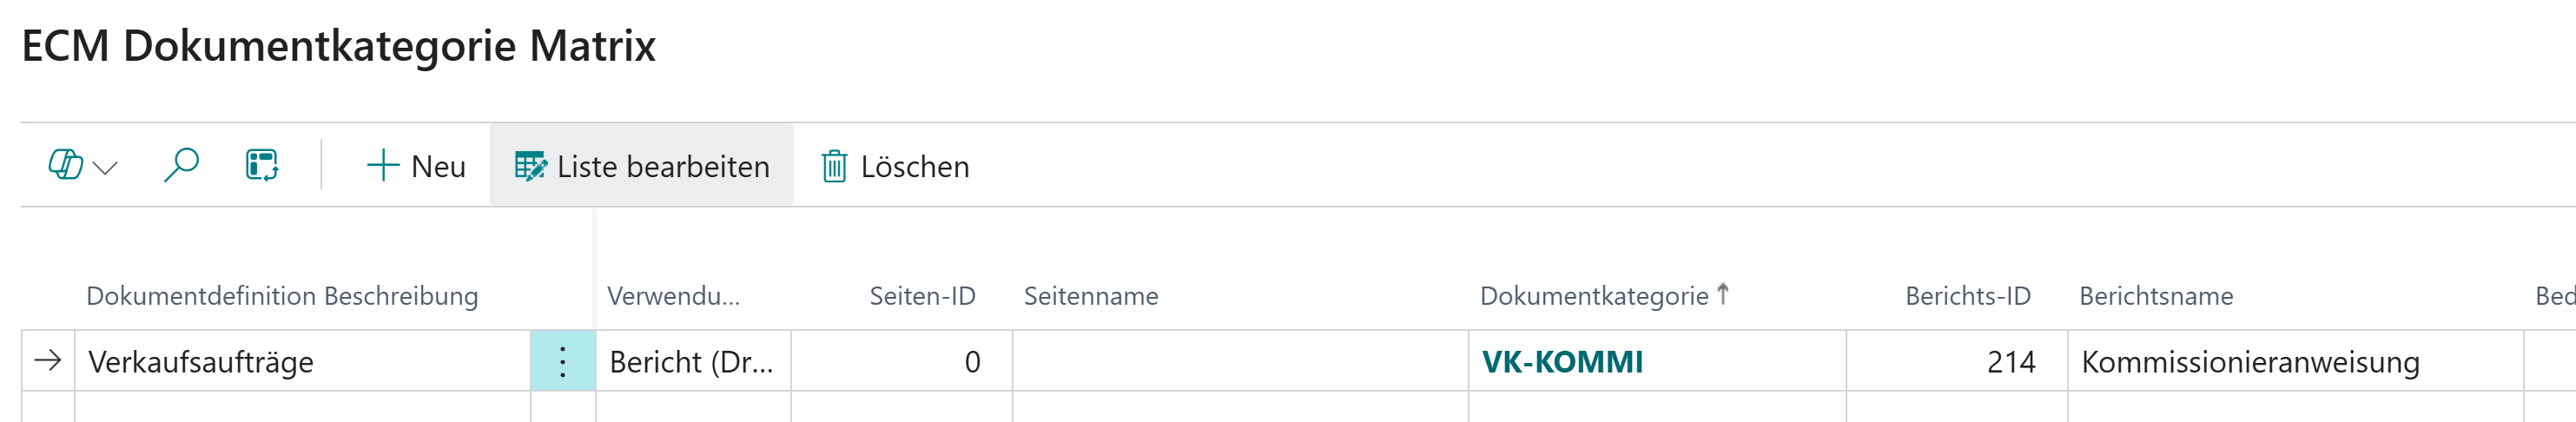Open the analysis mode table icon
Viewport: 2576px width, 422px height.
pos(262,165)
